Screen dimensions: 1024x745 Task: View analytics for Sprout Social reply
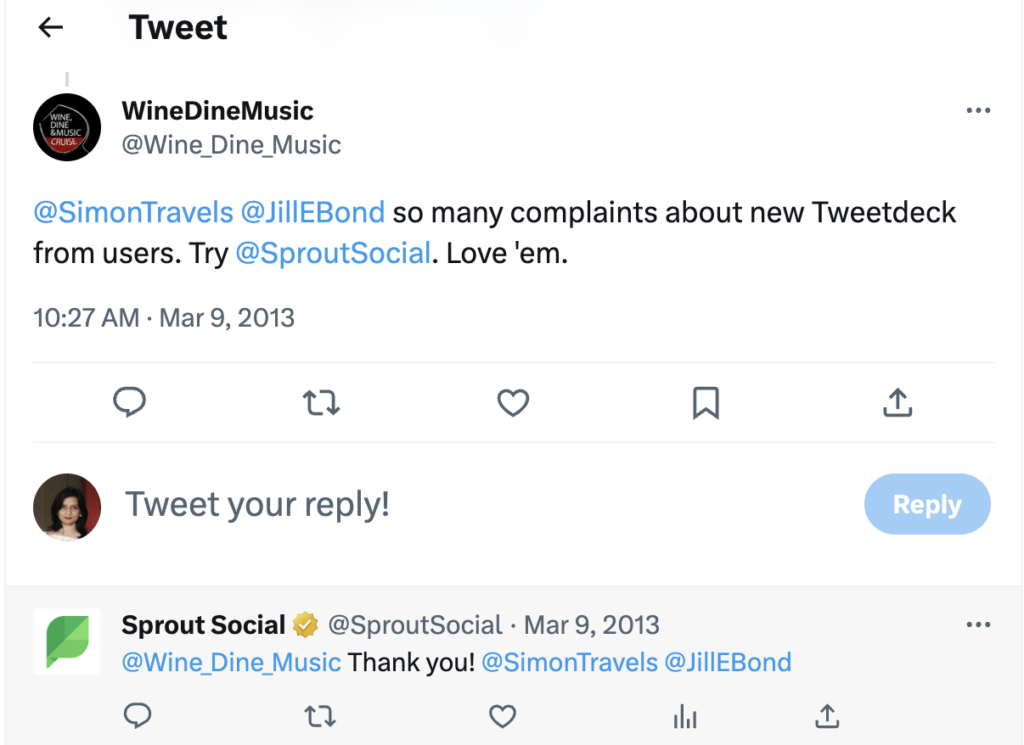click(685, 716)
